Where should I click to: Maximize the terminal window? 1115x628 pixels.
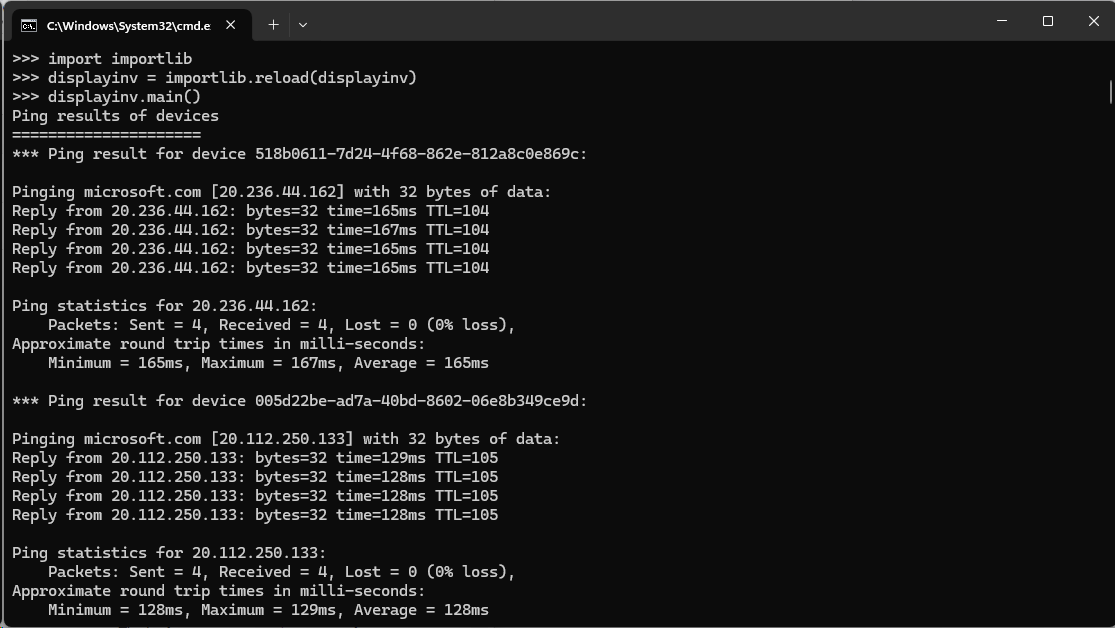click(1048, 21)
